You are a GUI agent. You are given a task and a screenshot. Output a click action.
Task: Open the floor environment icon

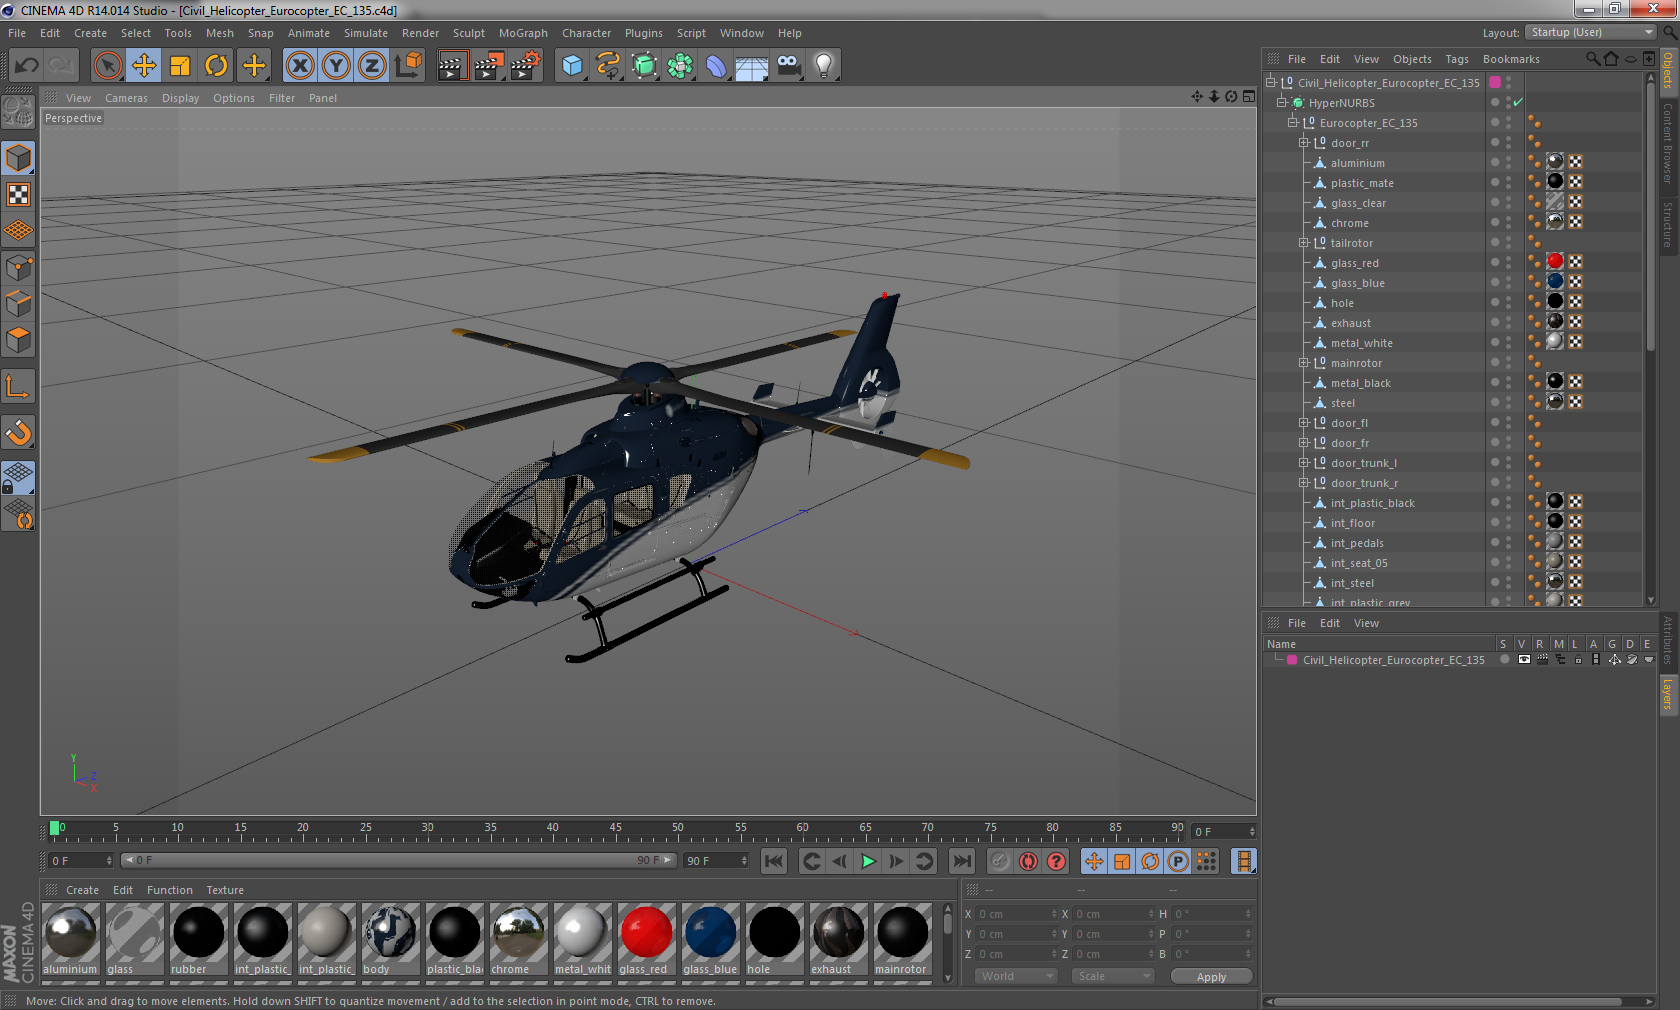point(752,66)
